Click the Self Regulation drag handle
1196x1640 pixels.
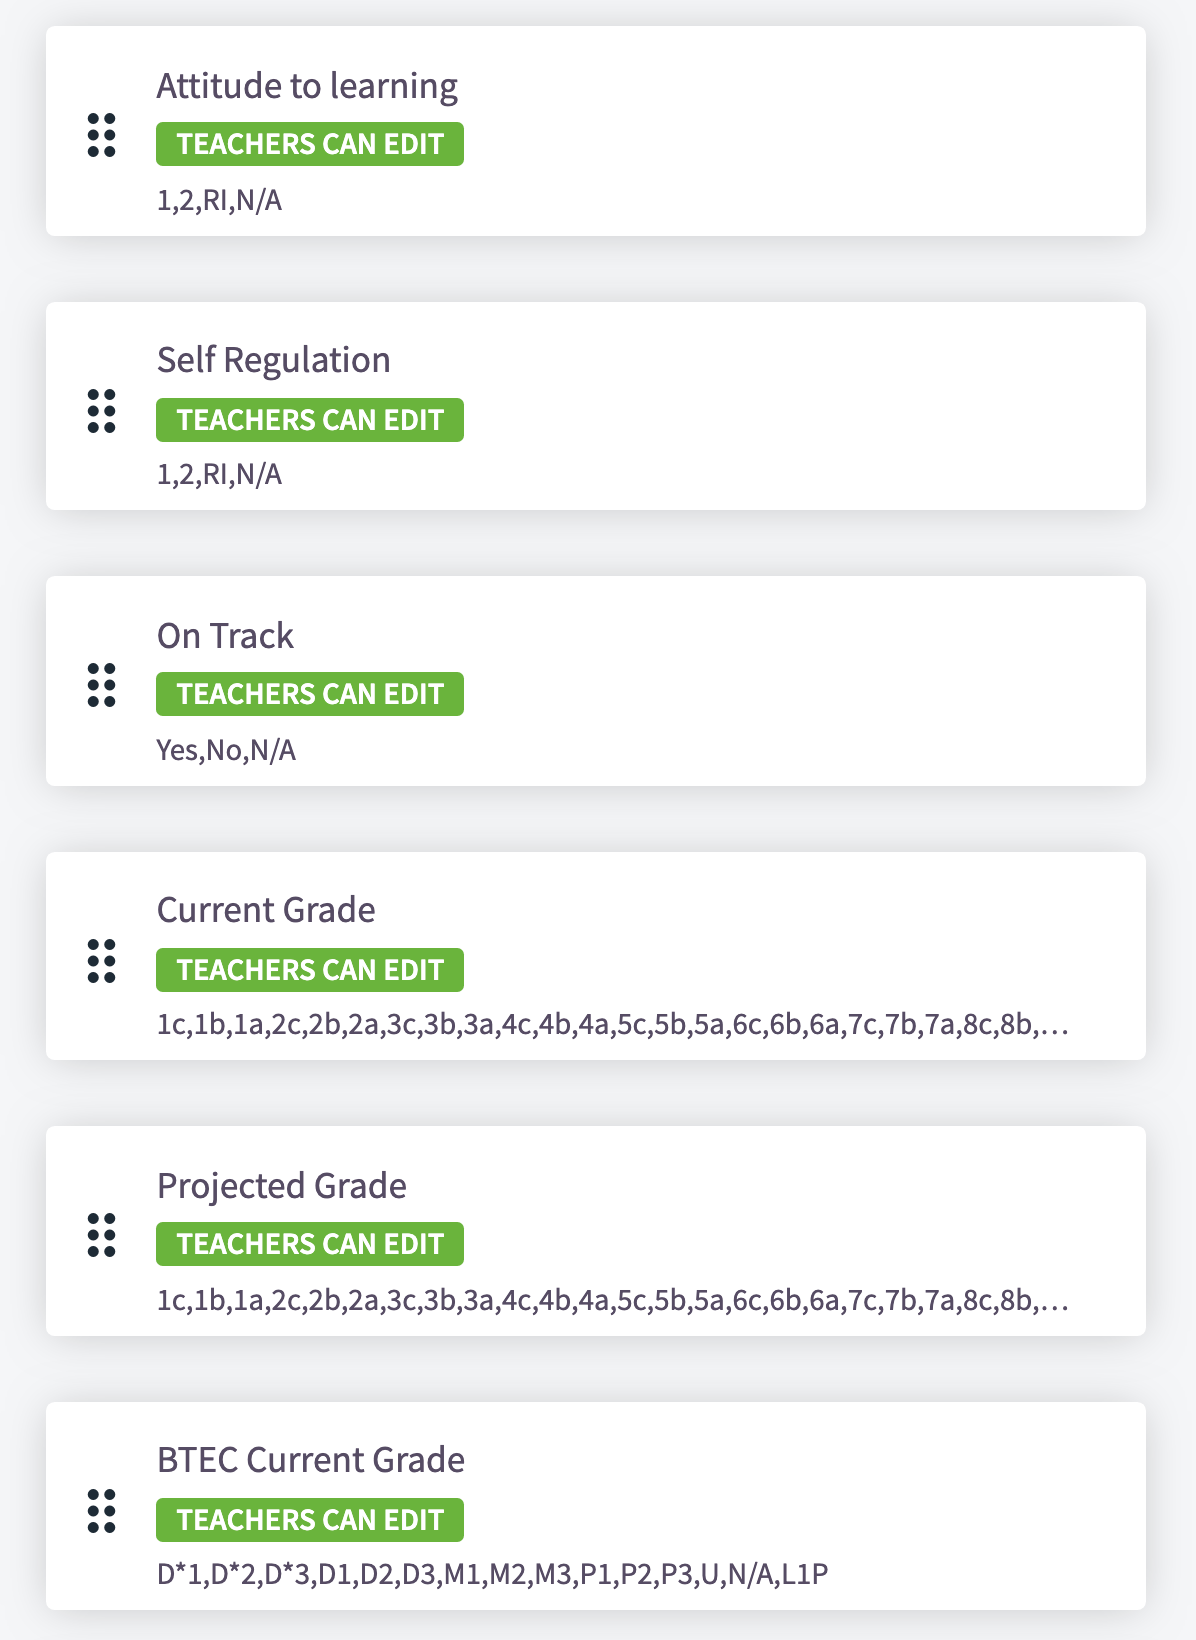(x=102, y=411)
